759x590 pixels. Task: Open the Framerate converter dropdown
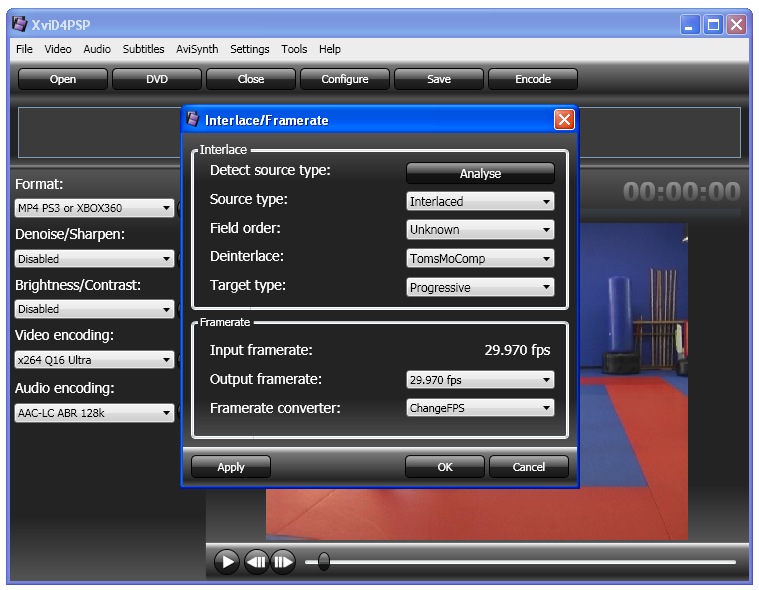[480, 408]
